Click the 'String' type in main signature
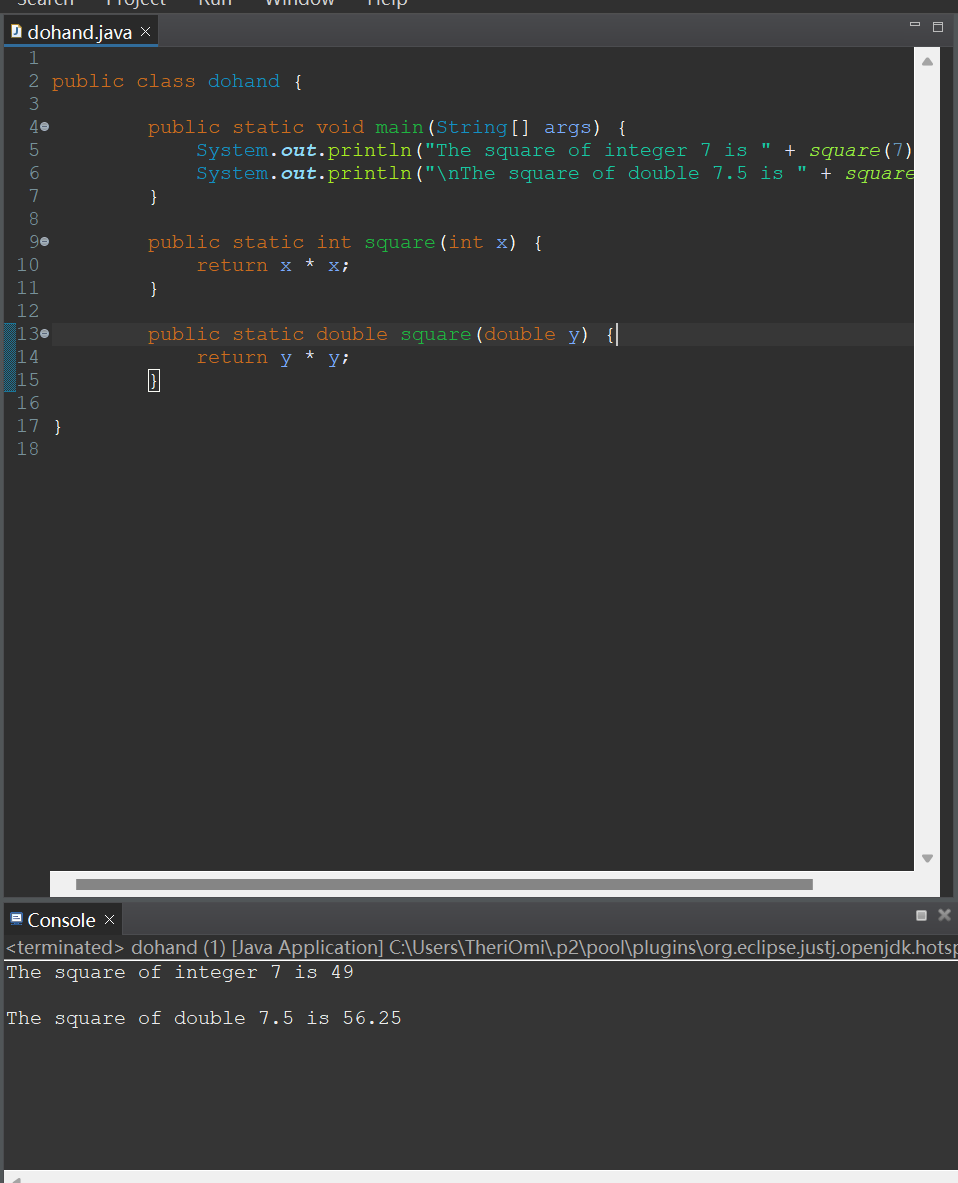958x1183 pixels. pyautogui.click(x=472, y=128)
